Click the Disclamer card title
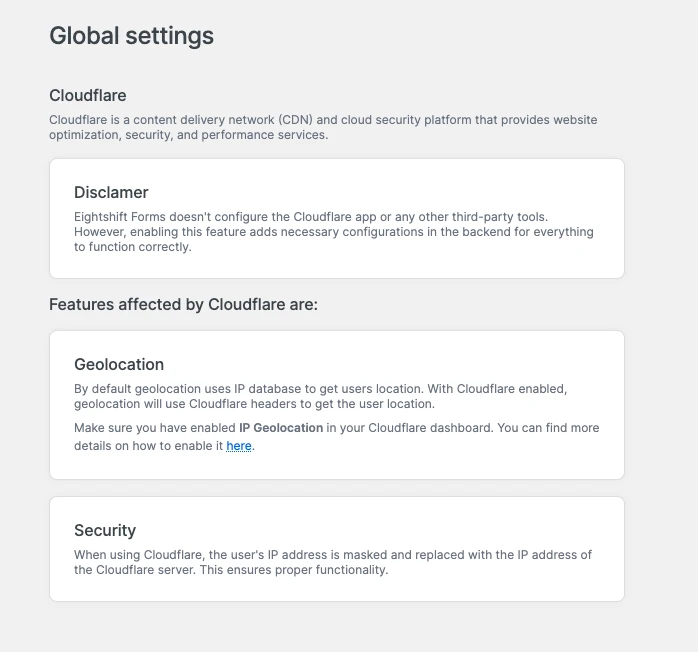Screen dimensions: 698x652 click(x=111, y=192)
